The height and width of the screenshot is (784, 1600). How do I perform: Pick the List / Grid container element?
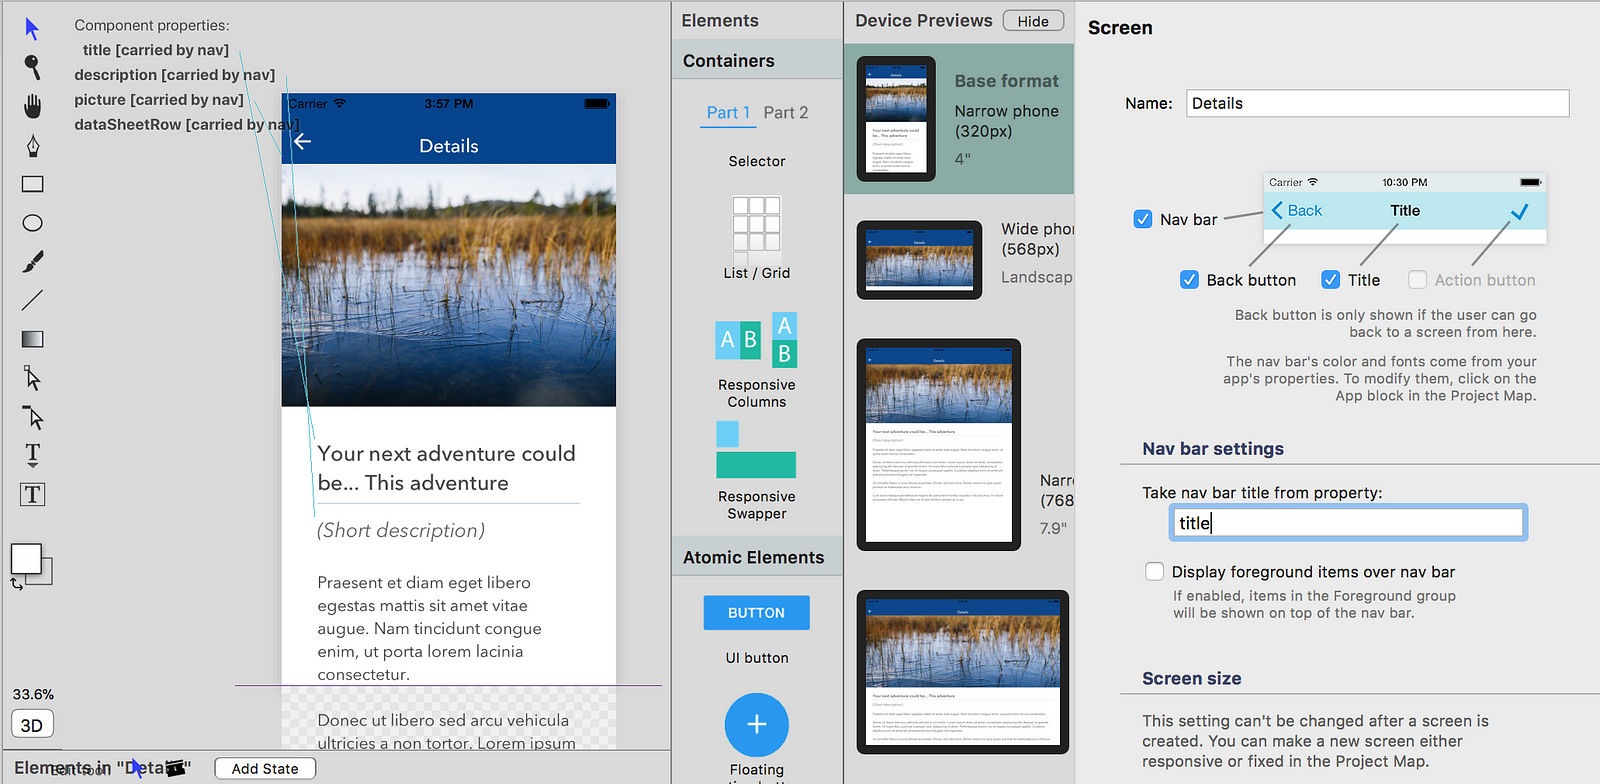(x=757, y=238)
